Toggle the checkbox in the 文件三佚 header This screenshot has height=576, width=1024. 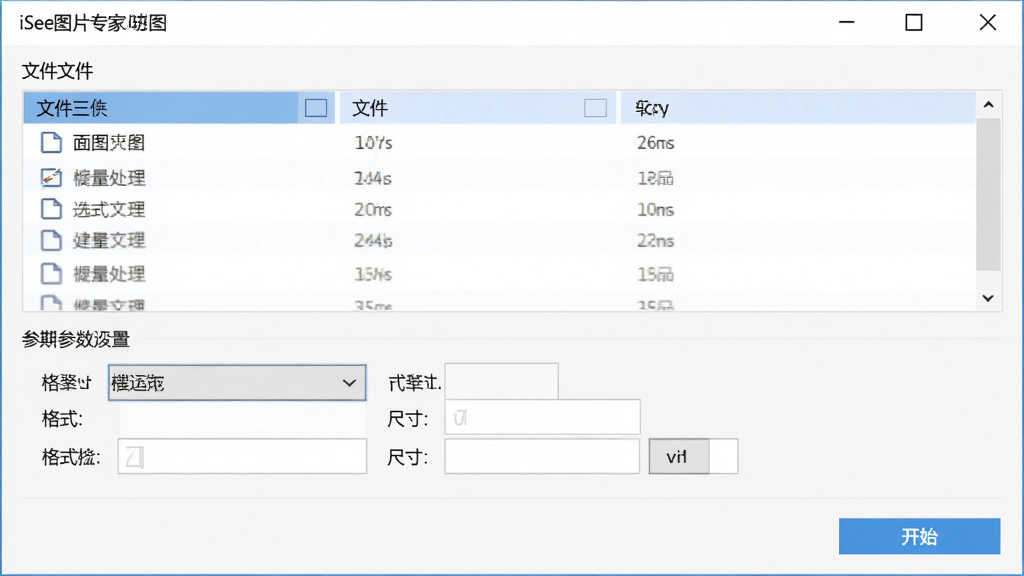coord(316,108)
